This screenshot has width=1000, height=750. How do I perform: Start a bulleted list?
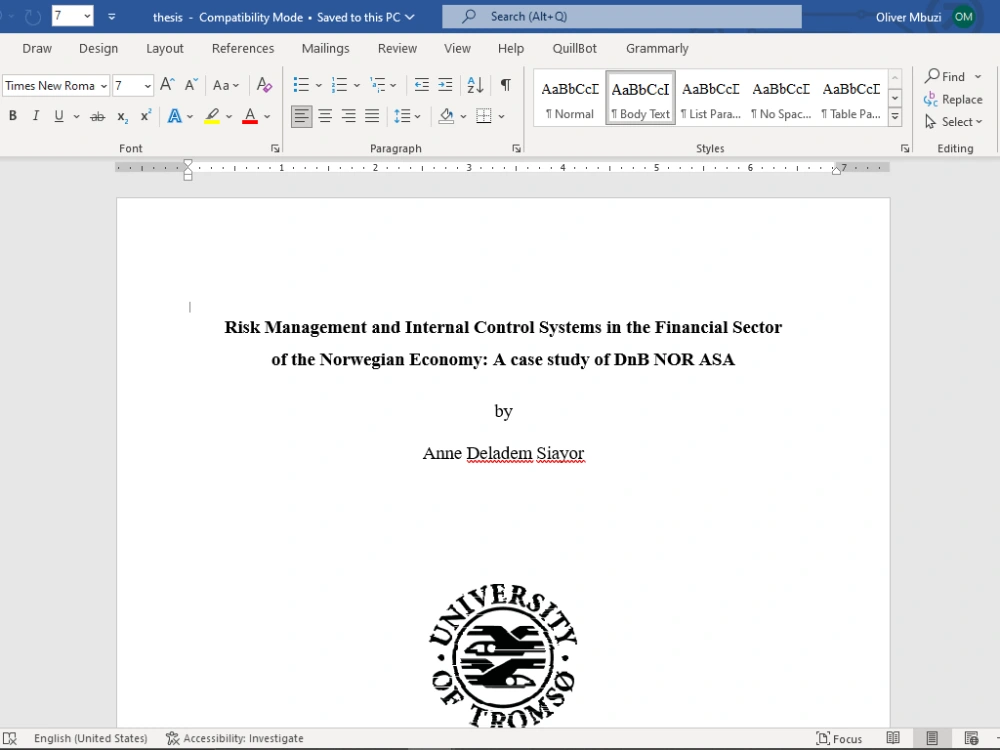(301, 85)
